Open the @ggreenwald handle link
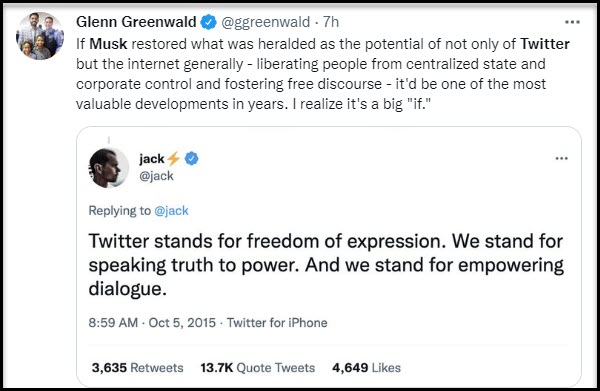 pos(266,22)
